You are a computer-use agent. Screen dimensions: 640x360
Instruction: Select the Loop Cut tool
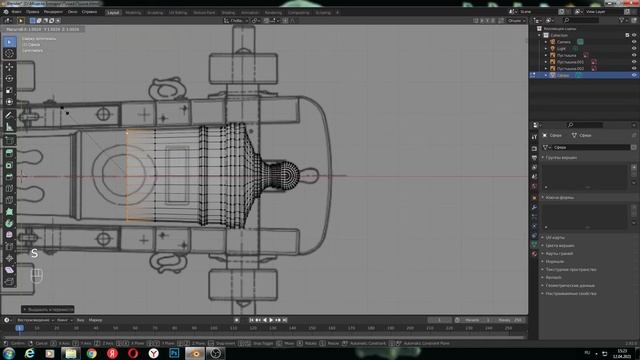tap(9, 189)
